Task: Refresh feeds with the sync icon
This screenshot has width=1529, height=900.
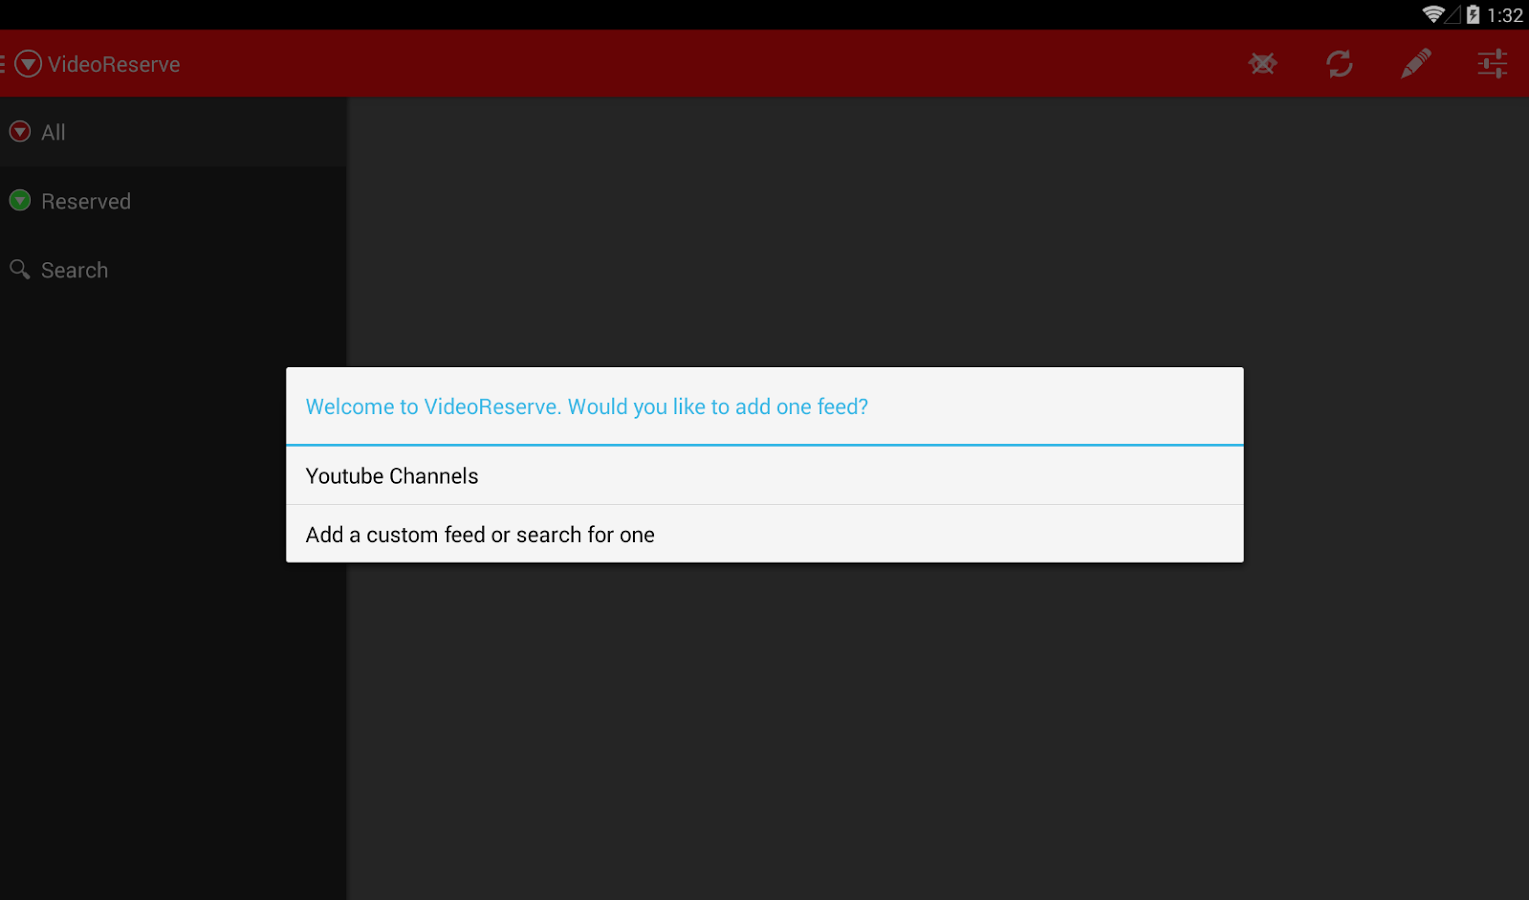Action: pos(1340,64)
